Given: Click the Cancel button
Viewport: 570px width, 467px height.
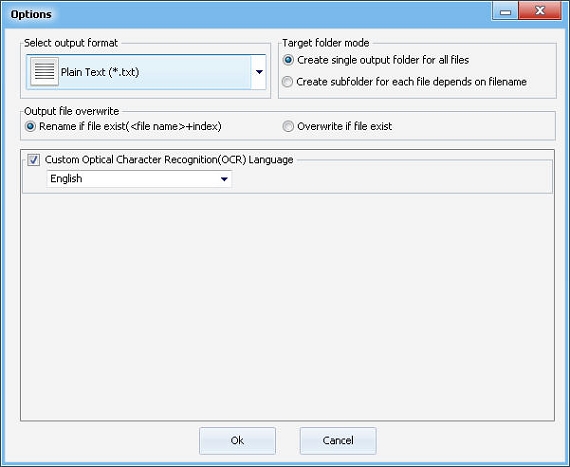Looking at the screenshot, I should (x=338, y=440).
